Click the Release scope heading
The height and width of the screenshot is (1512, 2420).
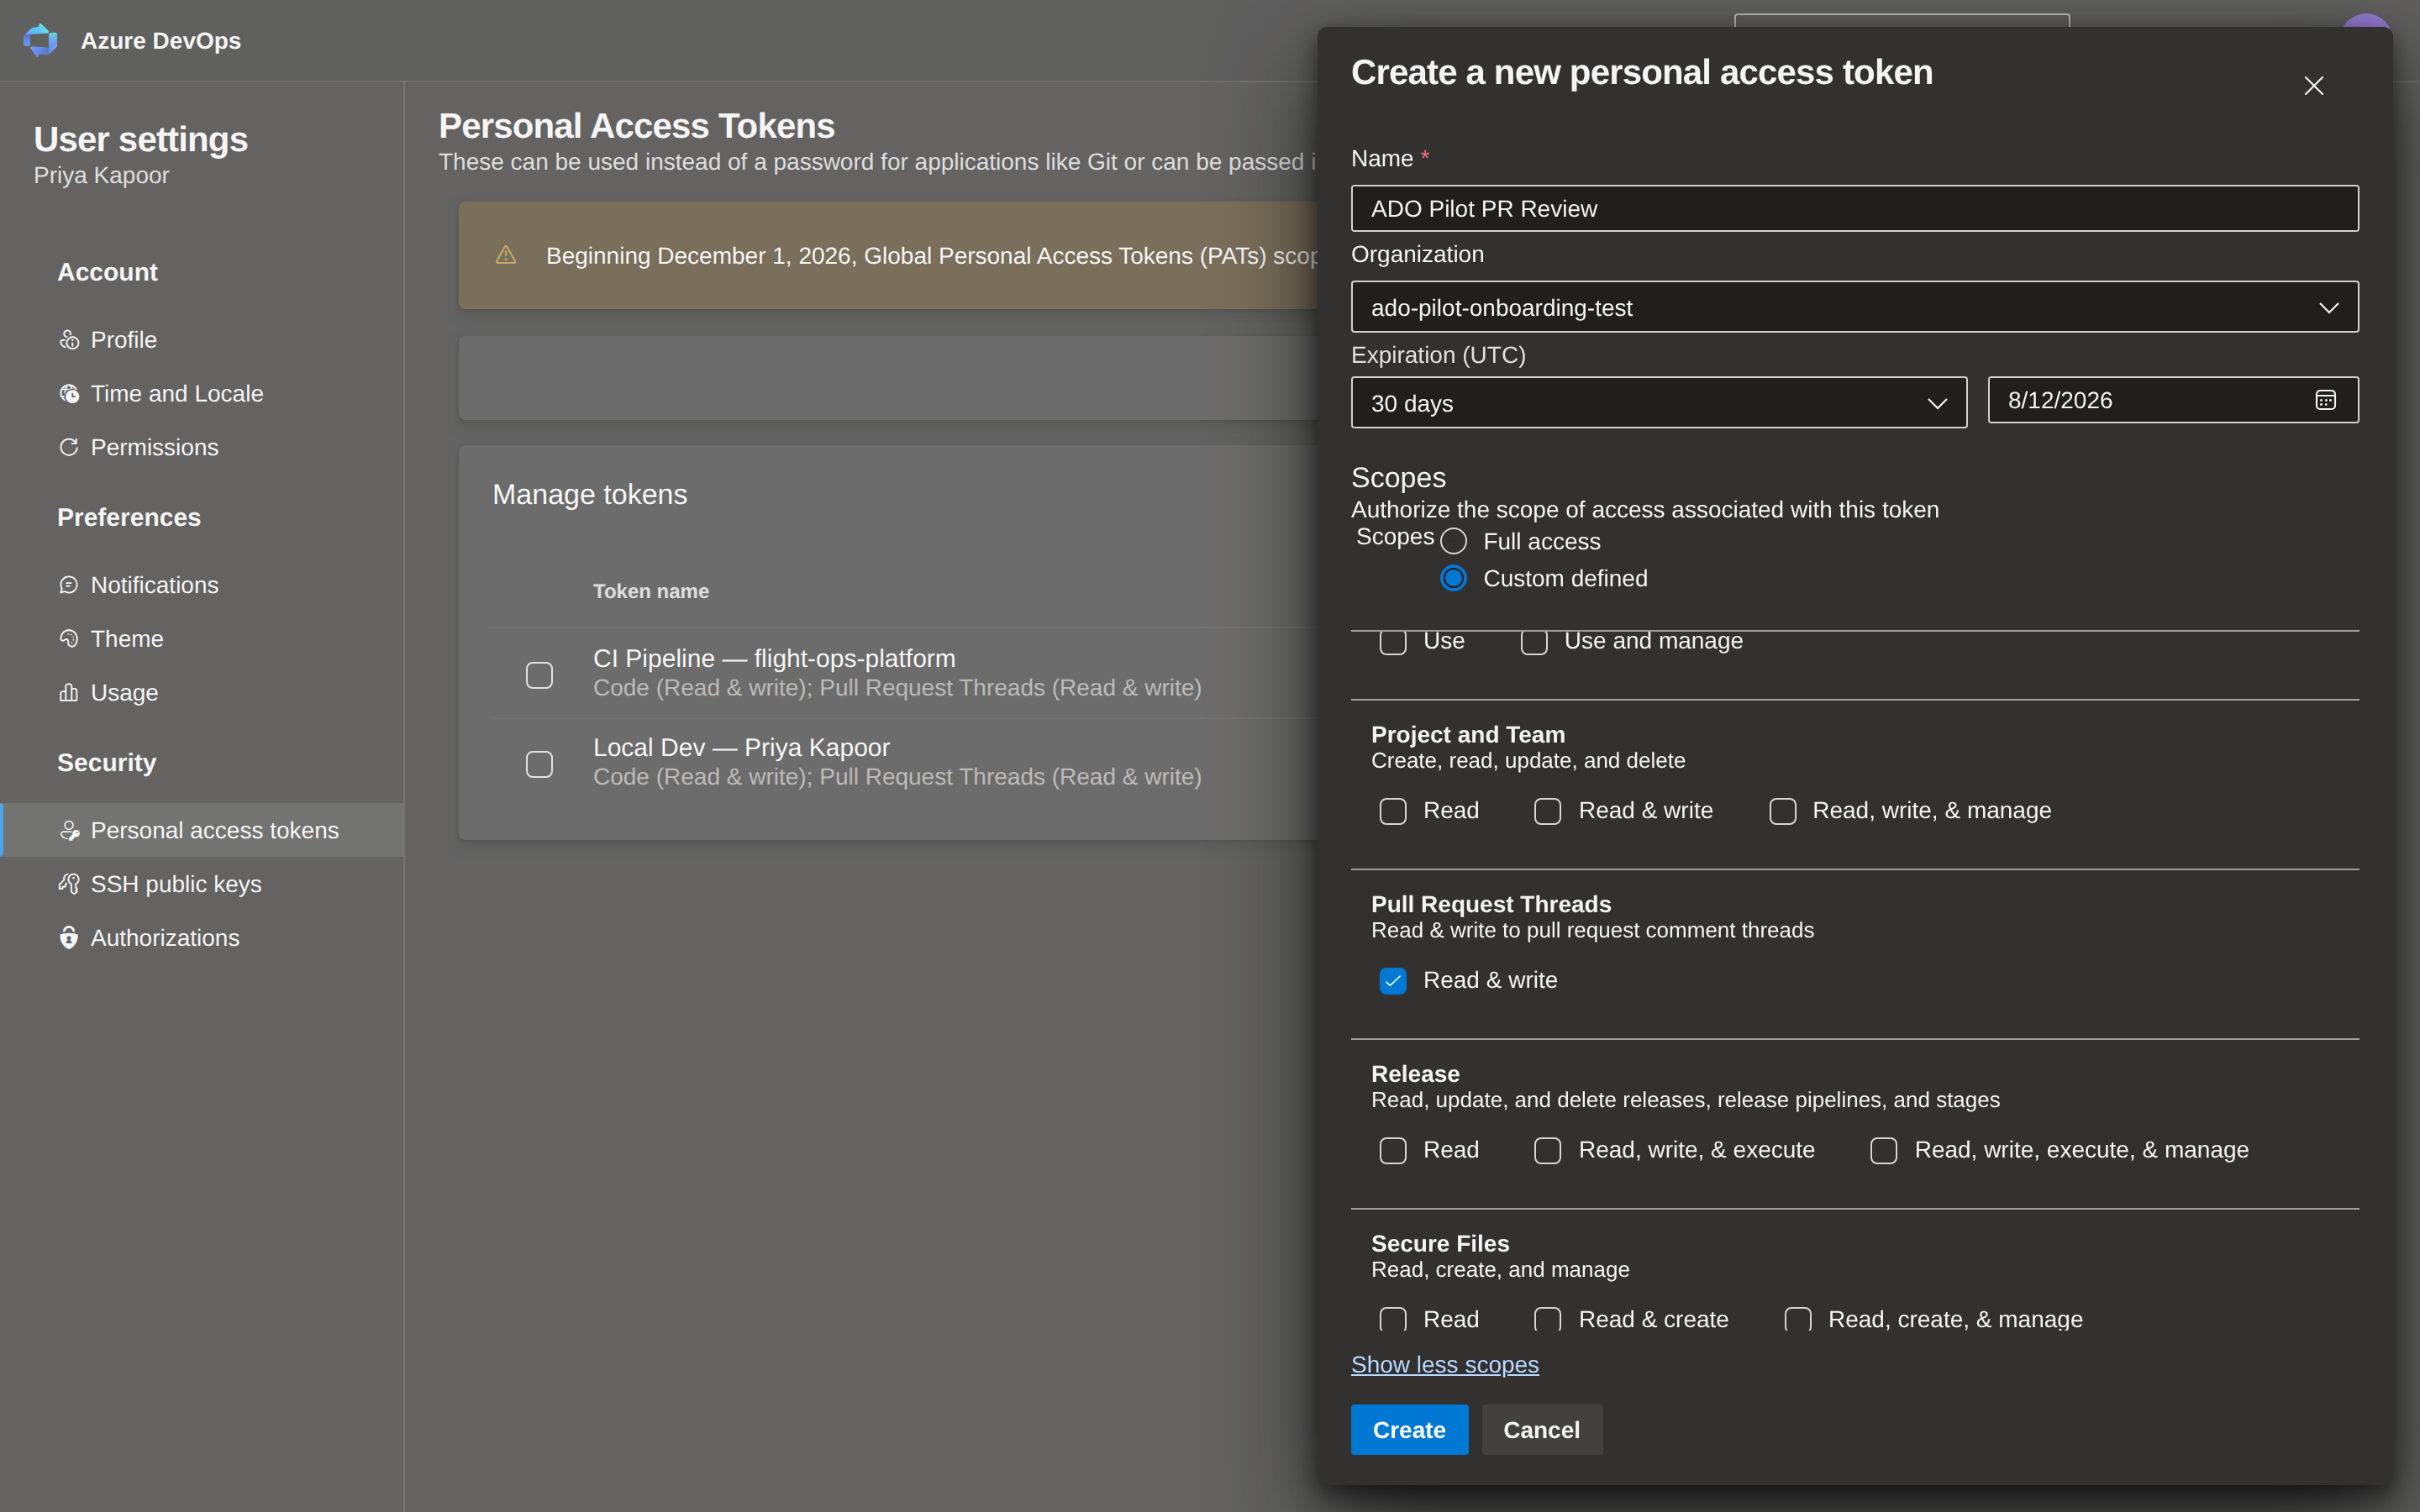click(1415, 1074)
